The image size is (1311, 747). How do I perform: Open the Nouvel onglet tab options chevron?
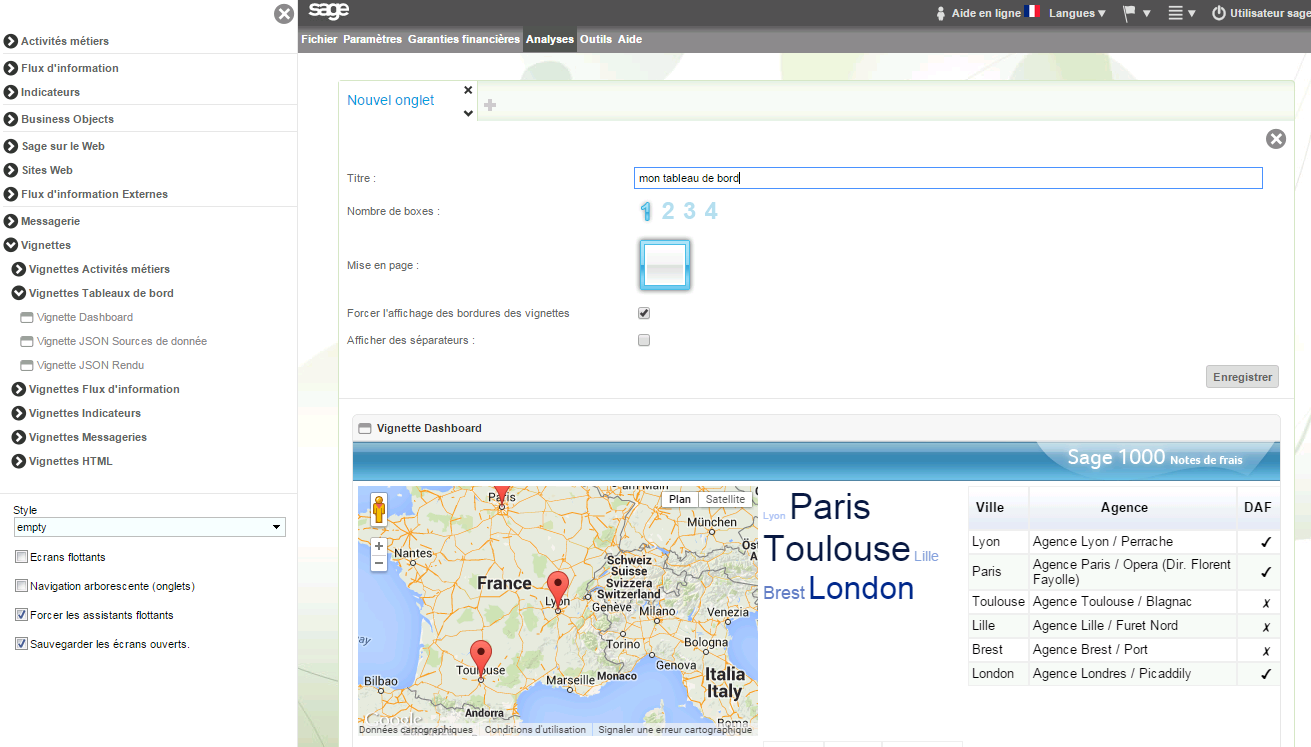[x=468, y=113]
